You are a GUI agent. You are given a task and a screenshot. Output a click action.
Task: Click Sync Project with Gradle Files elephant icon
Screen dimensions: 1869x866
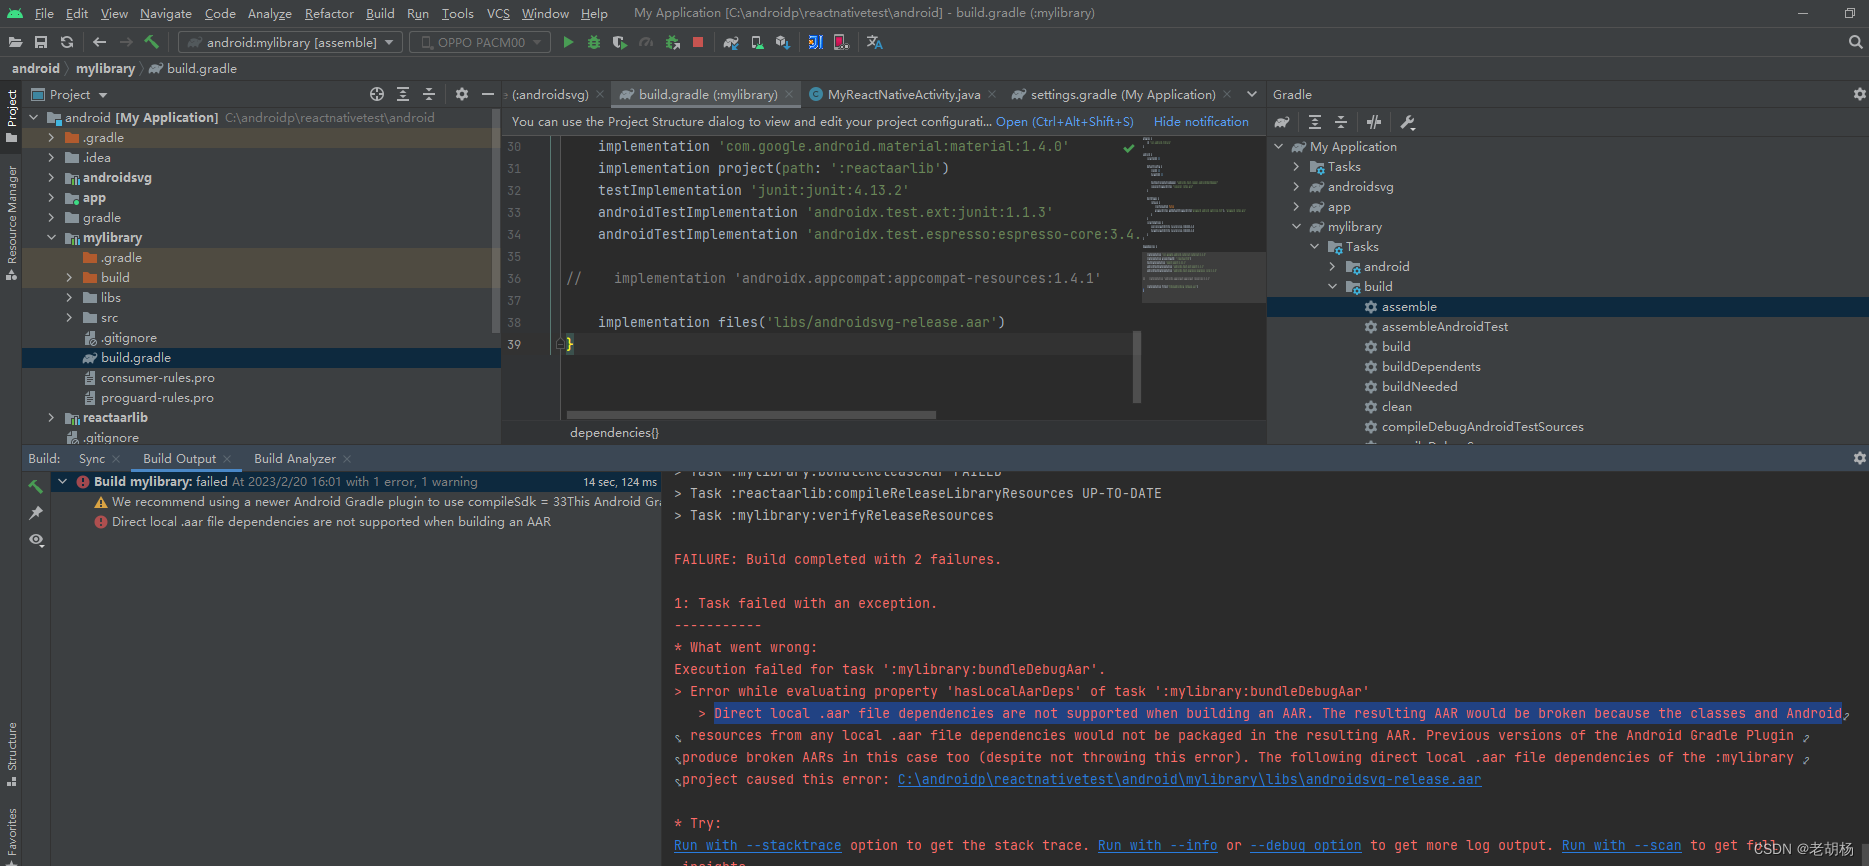pyautogui.click(x=731, y=42)
